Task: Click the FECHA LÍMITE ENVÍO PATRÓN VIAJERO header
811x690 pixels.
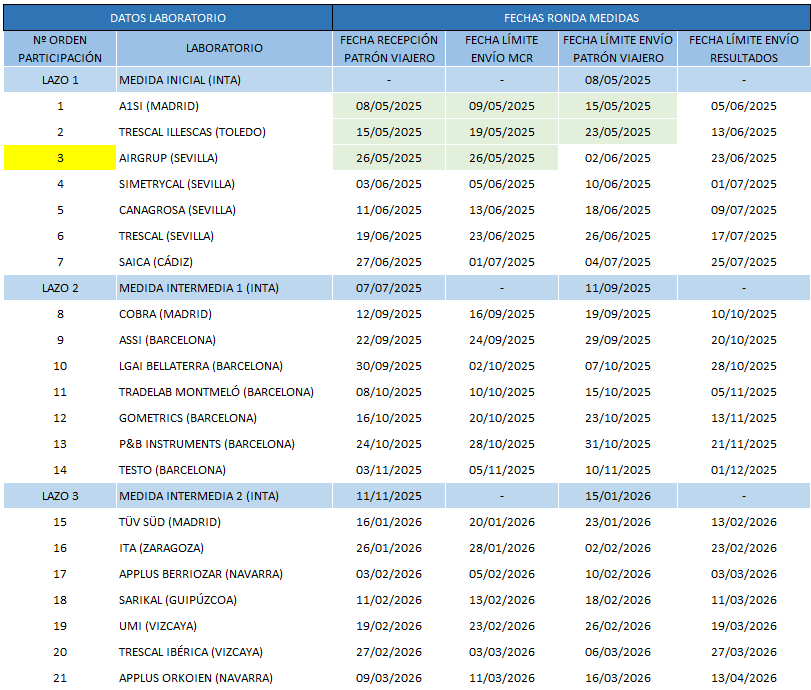Action: (618, 49)
